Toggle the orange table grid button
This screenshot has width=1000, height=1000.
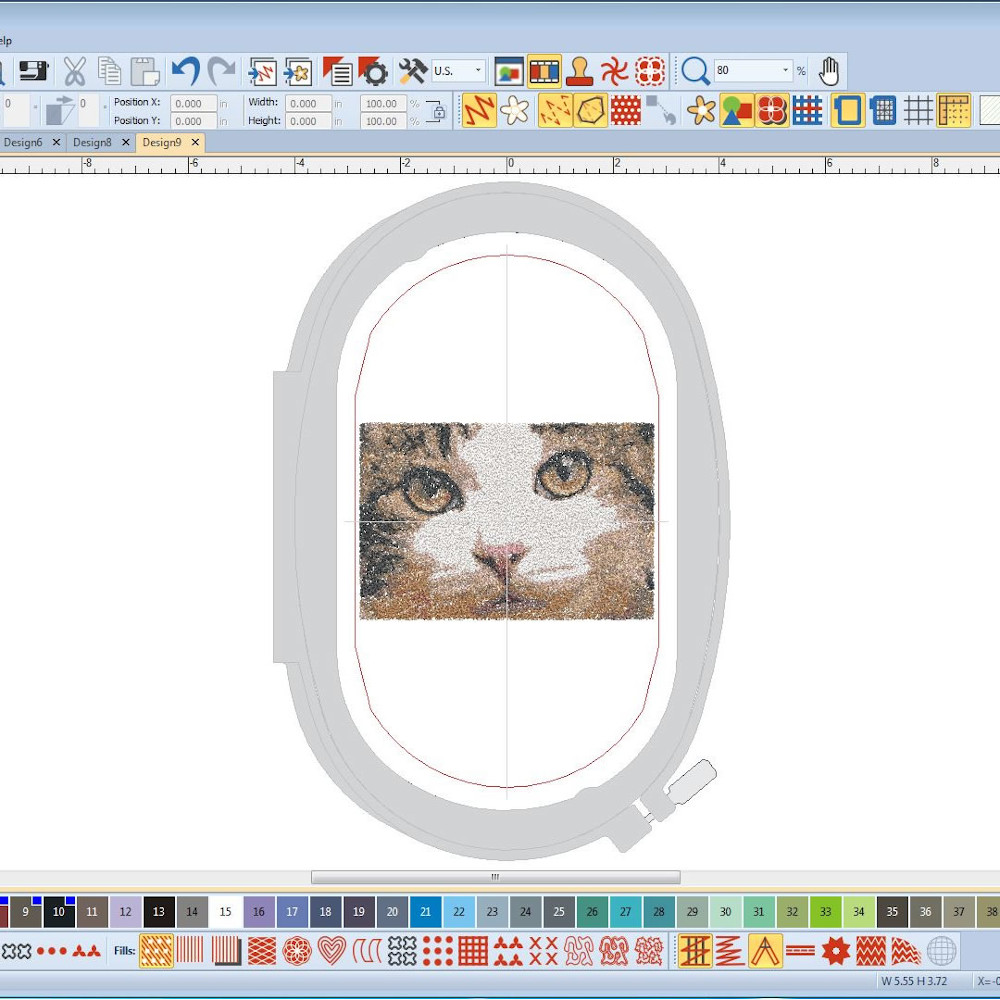point(953,110)
